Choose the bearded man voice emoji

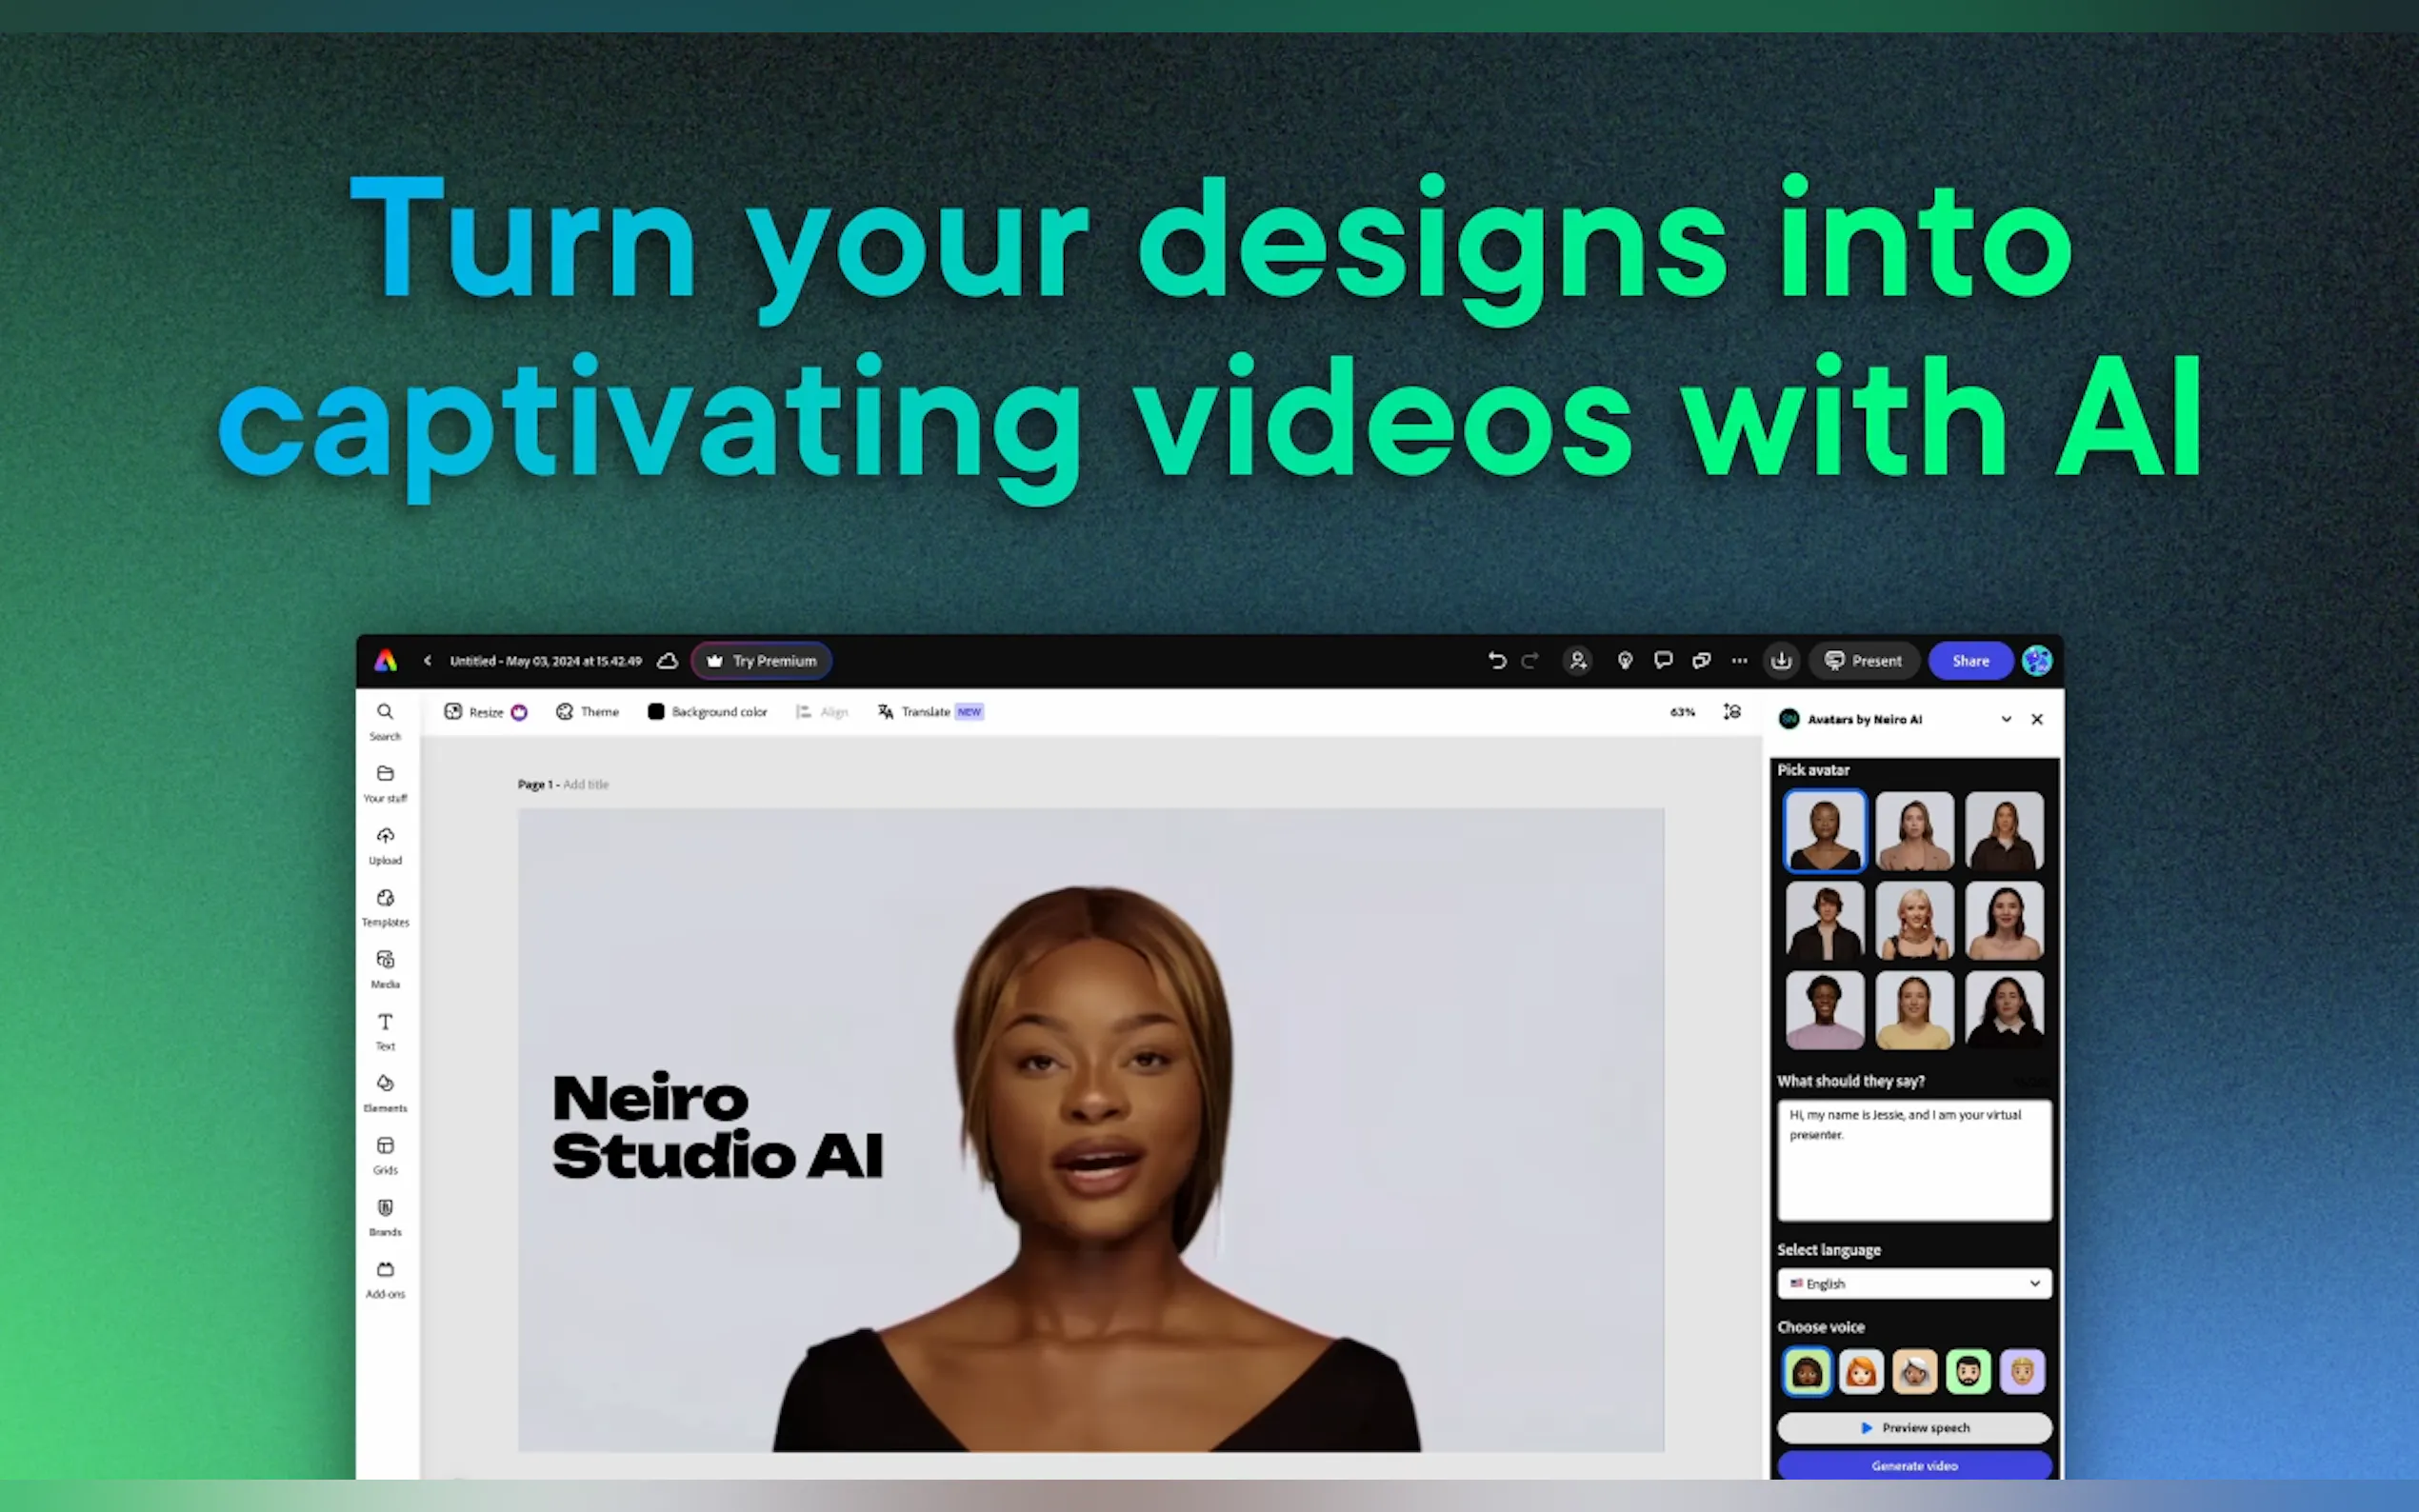click(1967, 1372)
